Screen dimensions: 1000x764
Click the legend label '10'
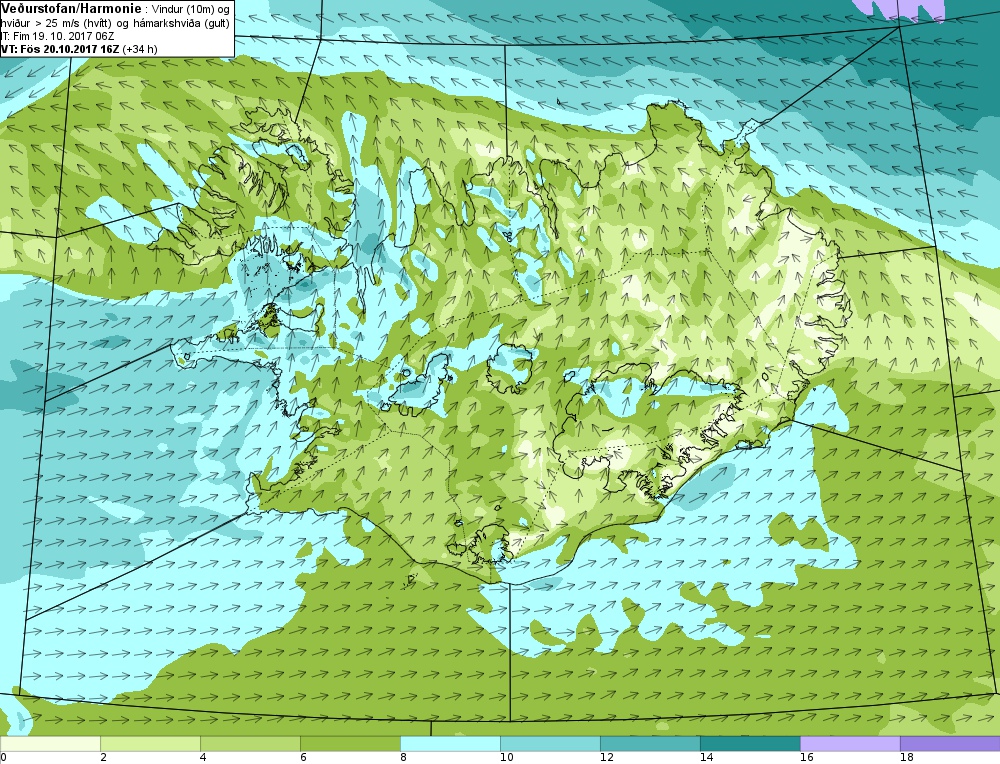(506, 758)
